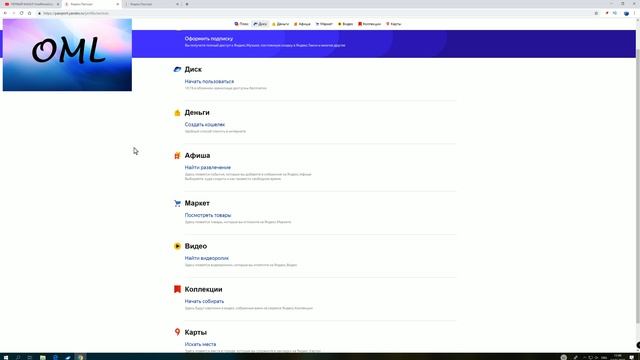This screenshot has width=640, height=360.
Task: Open the Искать места link
Action: 200,344
